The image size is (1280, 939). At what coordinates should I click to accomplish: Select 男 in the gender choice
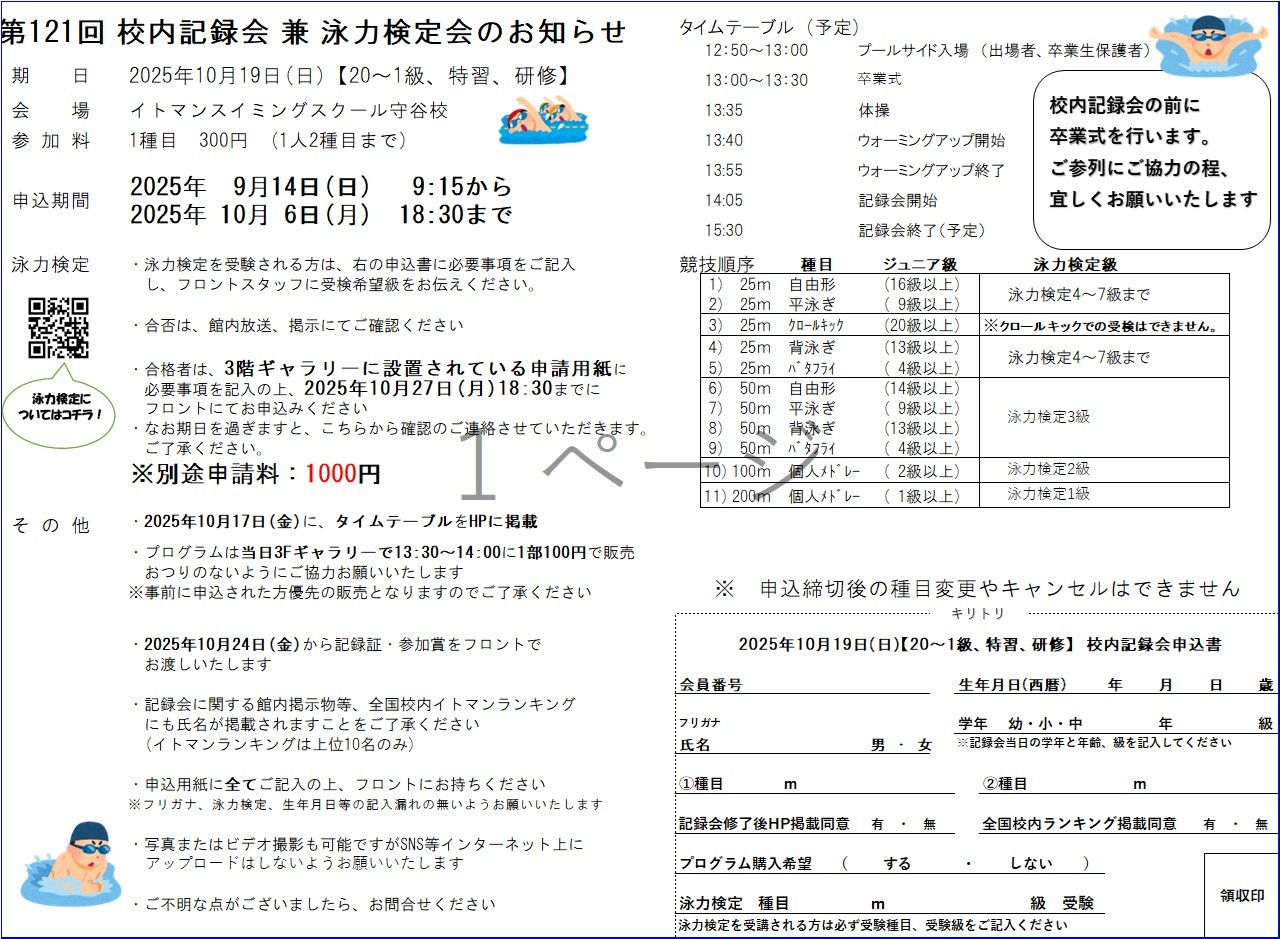(878, 745)
